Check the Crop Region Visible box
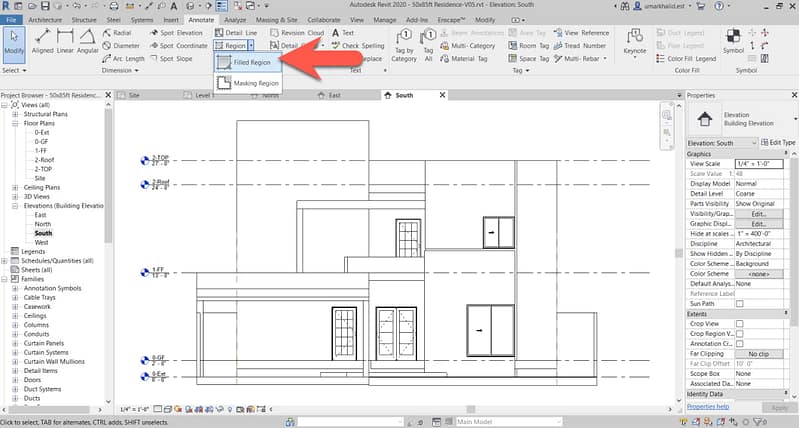Screen dimensions: 799x428 tap(740, 334)
